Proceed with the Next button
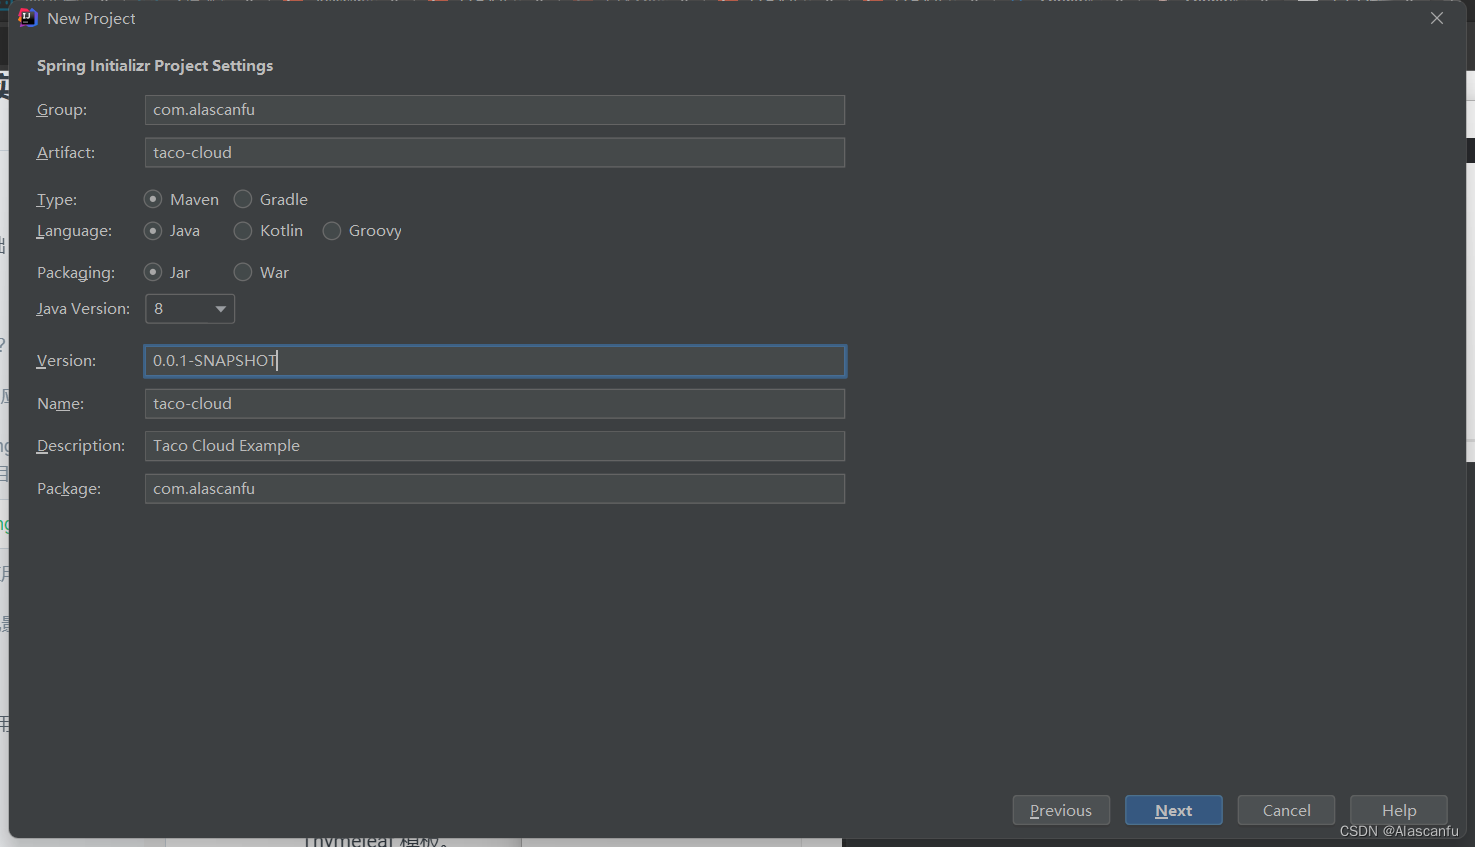Viewport: 1475px width, 847px height. point(1174,810)
